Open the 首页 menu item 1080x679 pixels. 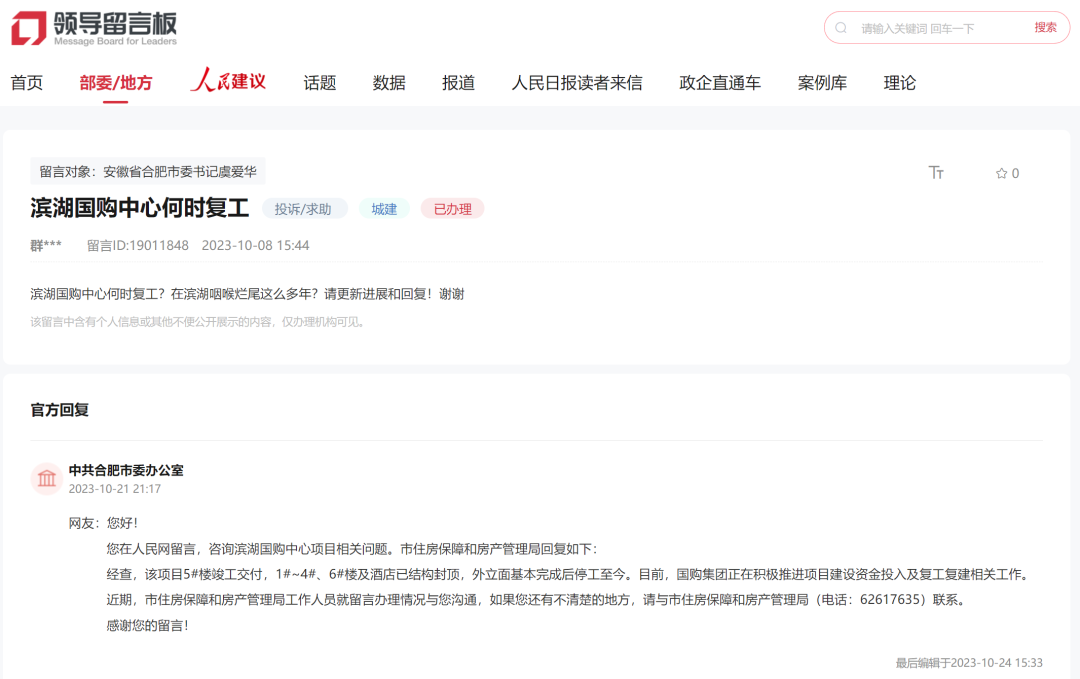[x=26, y=82]
